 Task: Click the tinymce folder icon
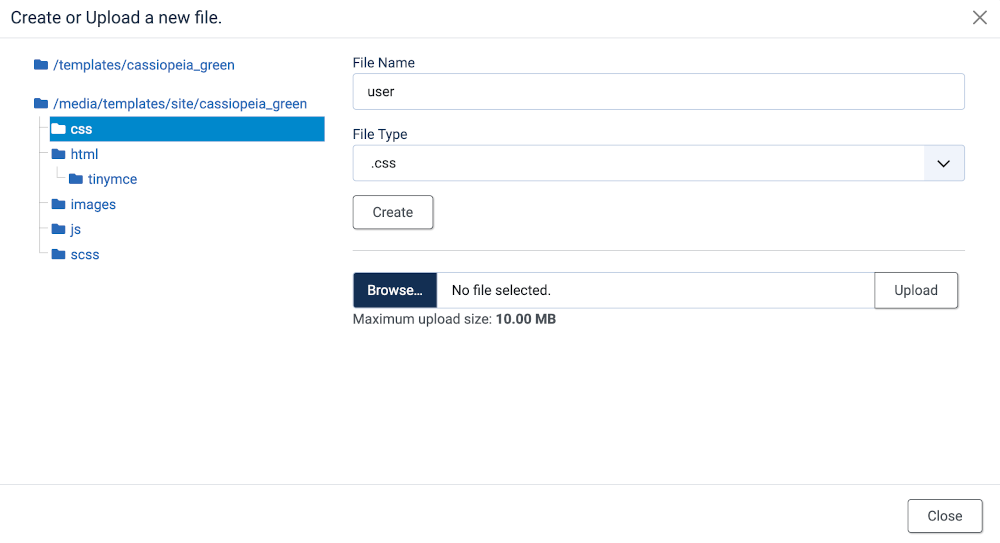point(76,179)
